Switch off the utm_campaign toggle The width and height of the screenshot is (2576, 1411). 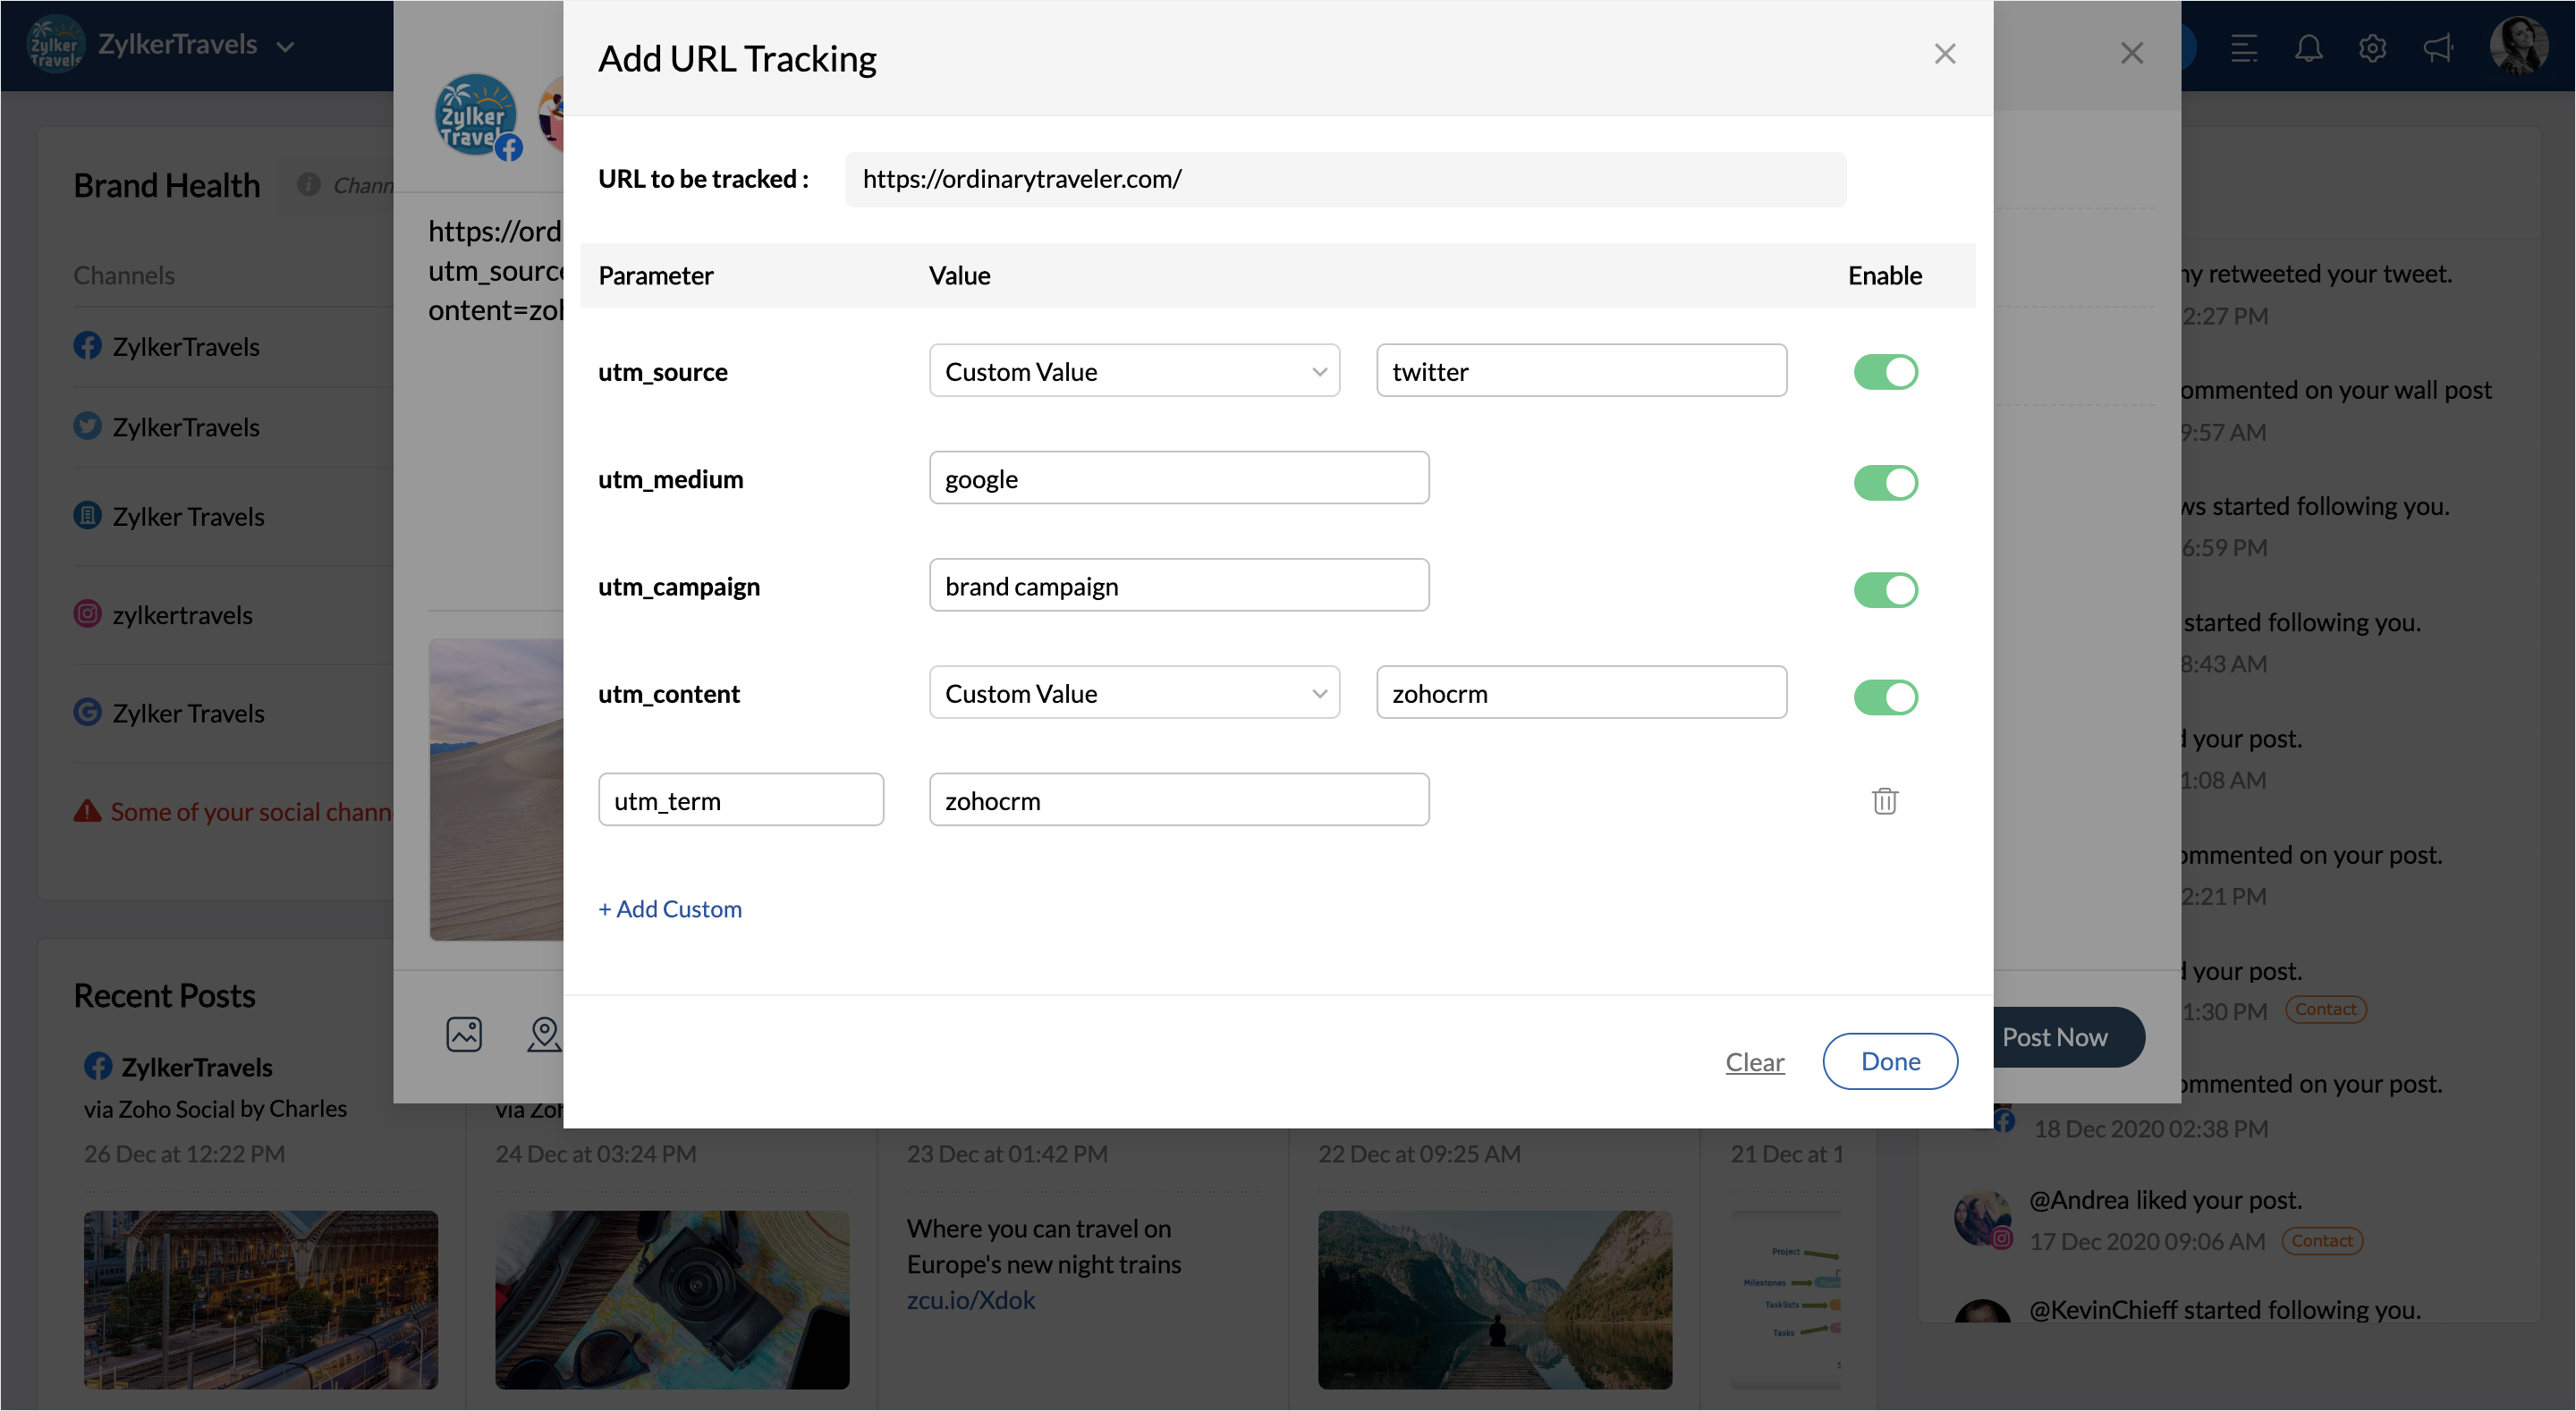click(1885, 589)
